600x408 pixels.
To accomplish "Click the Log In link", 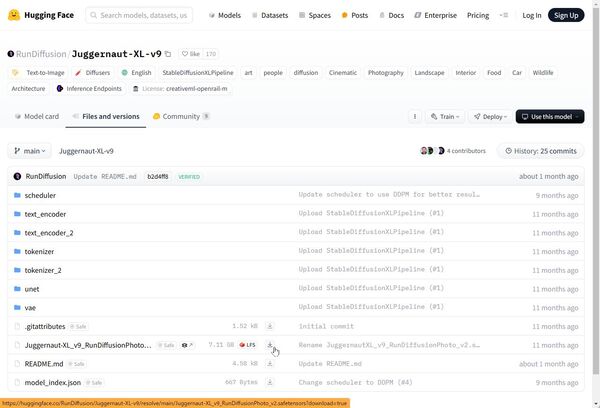I will coord(532,15).
